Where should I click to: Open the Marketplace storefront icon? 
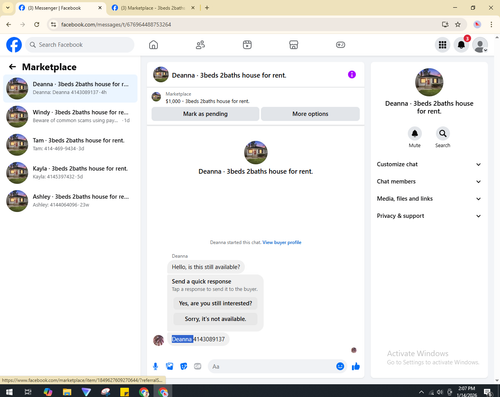294,45
